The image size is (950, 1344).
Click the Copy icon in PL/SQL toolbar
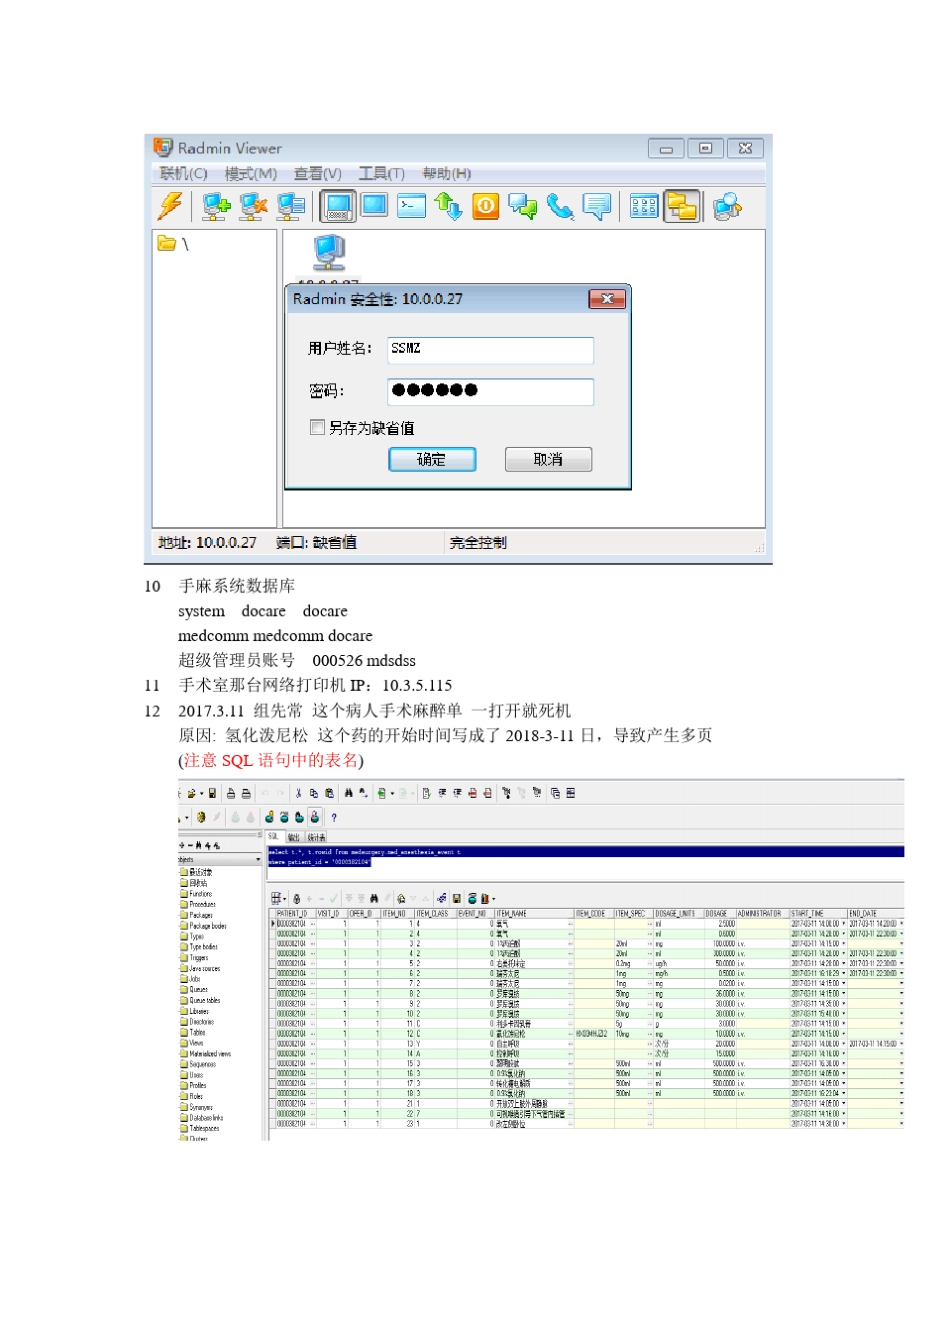[x=313, y=793]
